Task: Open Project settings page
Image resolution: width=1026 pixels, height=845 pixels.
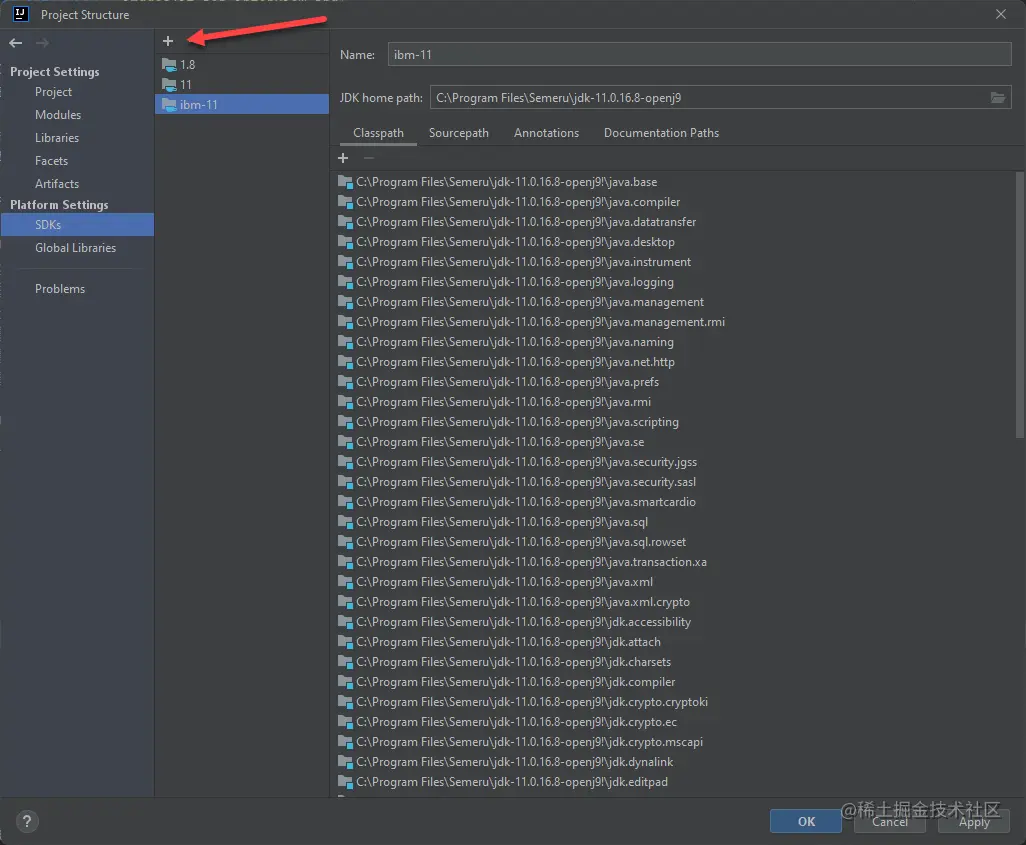Action: pyautogui.click(x=54, y=92)
